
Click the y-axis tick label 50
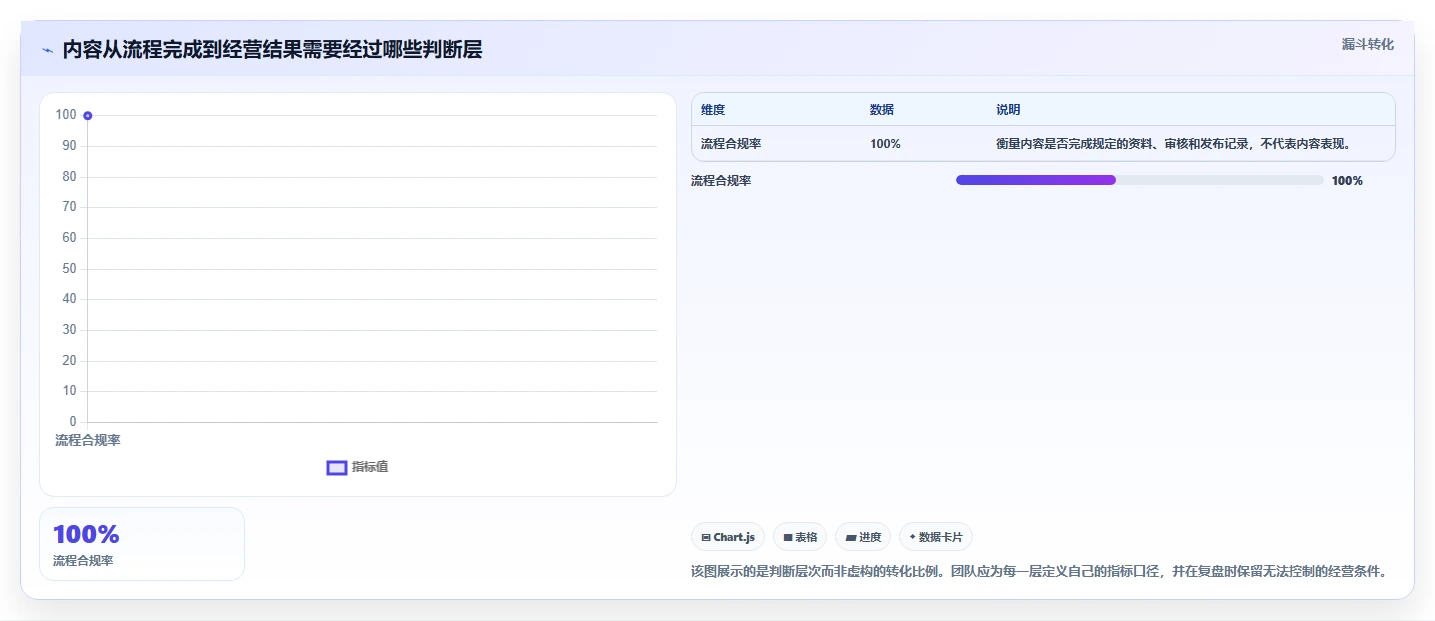point(69,269)
